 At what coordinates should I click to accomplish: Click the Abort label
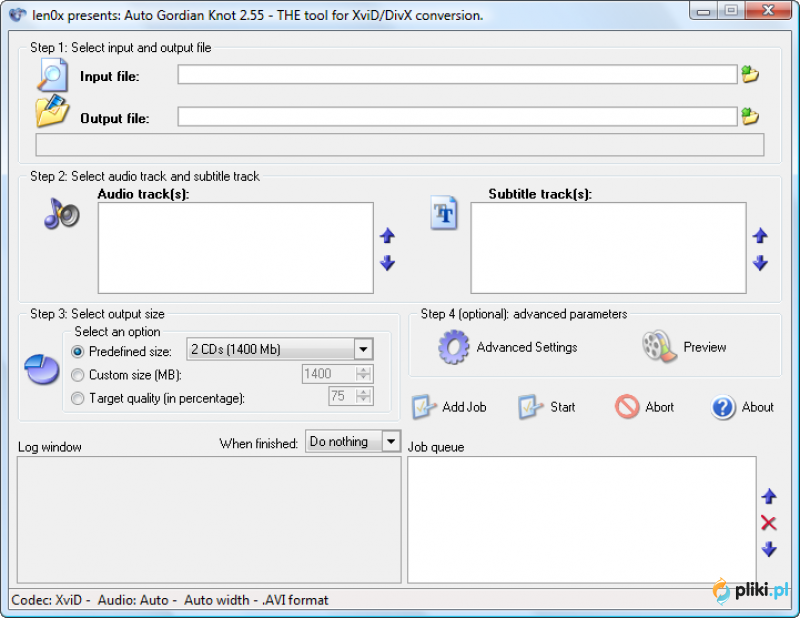[x=660, y=407]
